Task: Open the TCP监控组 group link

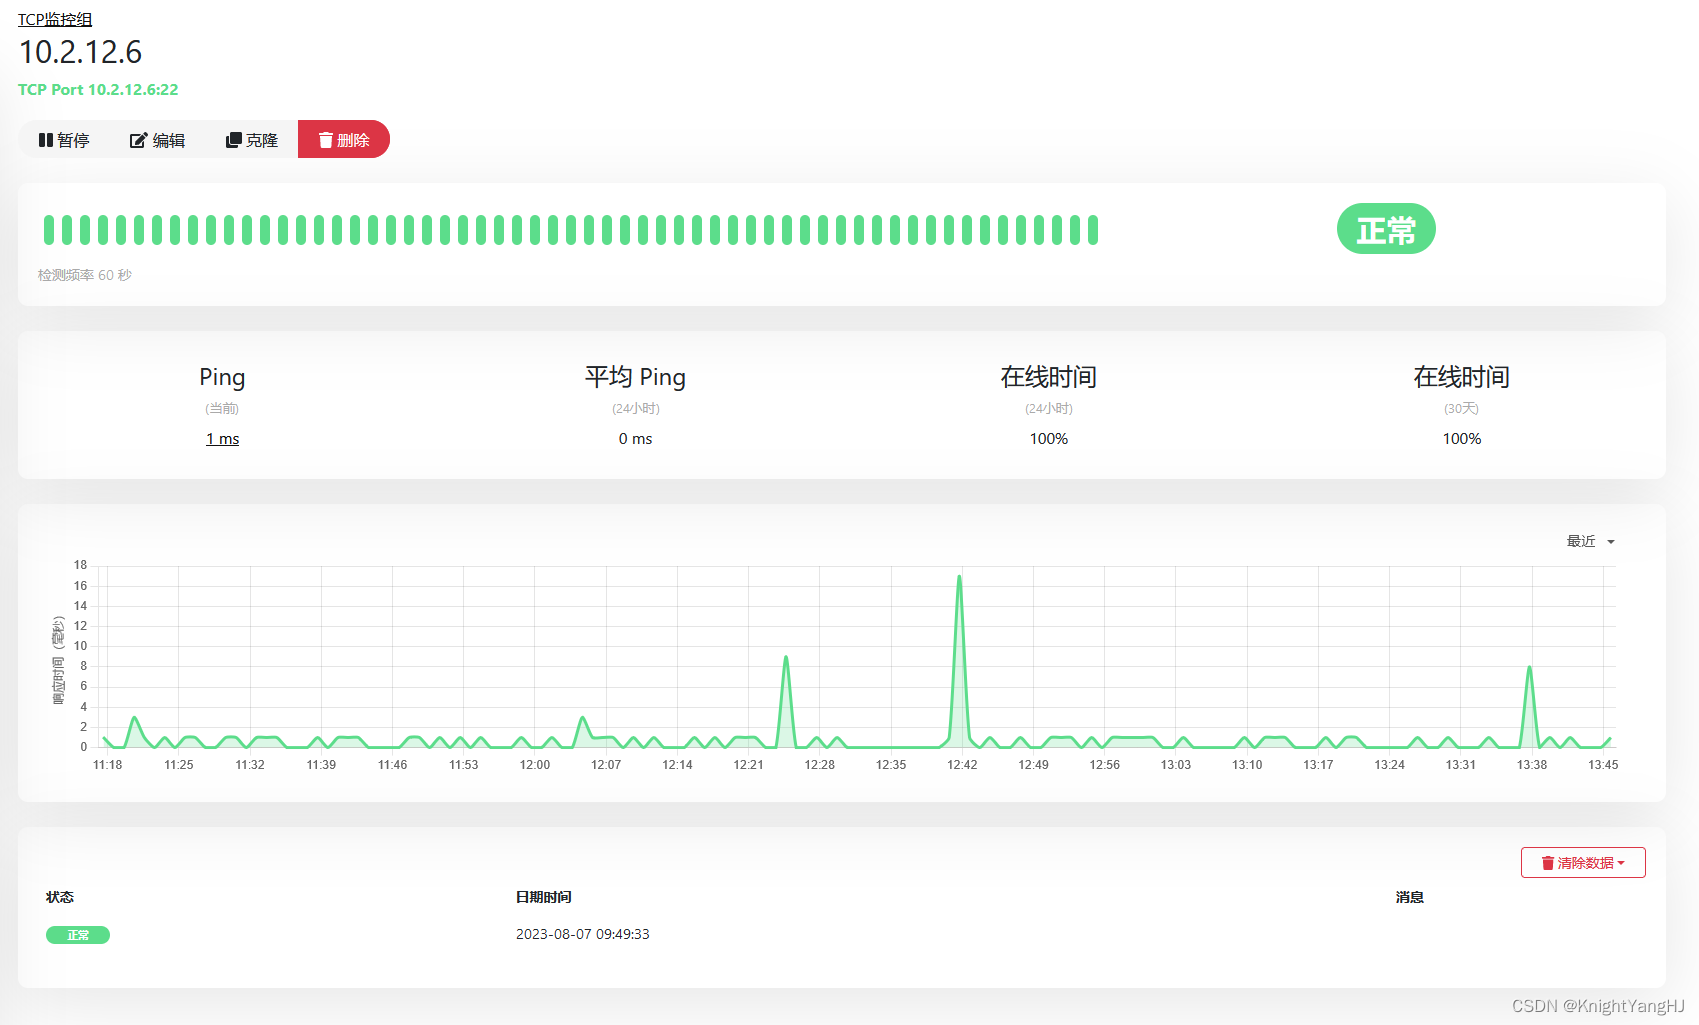Action: 55,19
